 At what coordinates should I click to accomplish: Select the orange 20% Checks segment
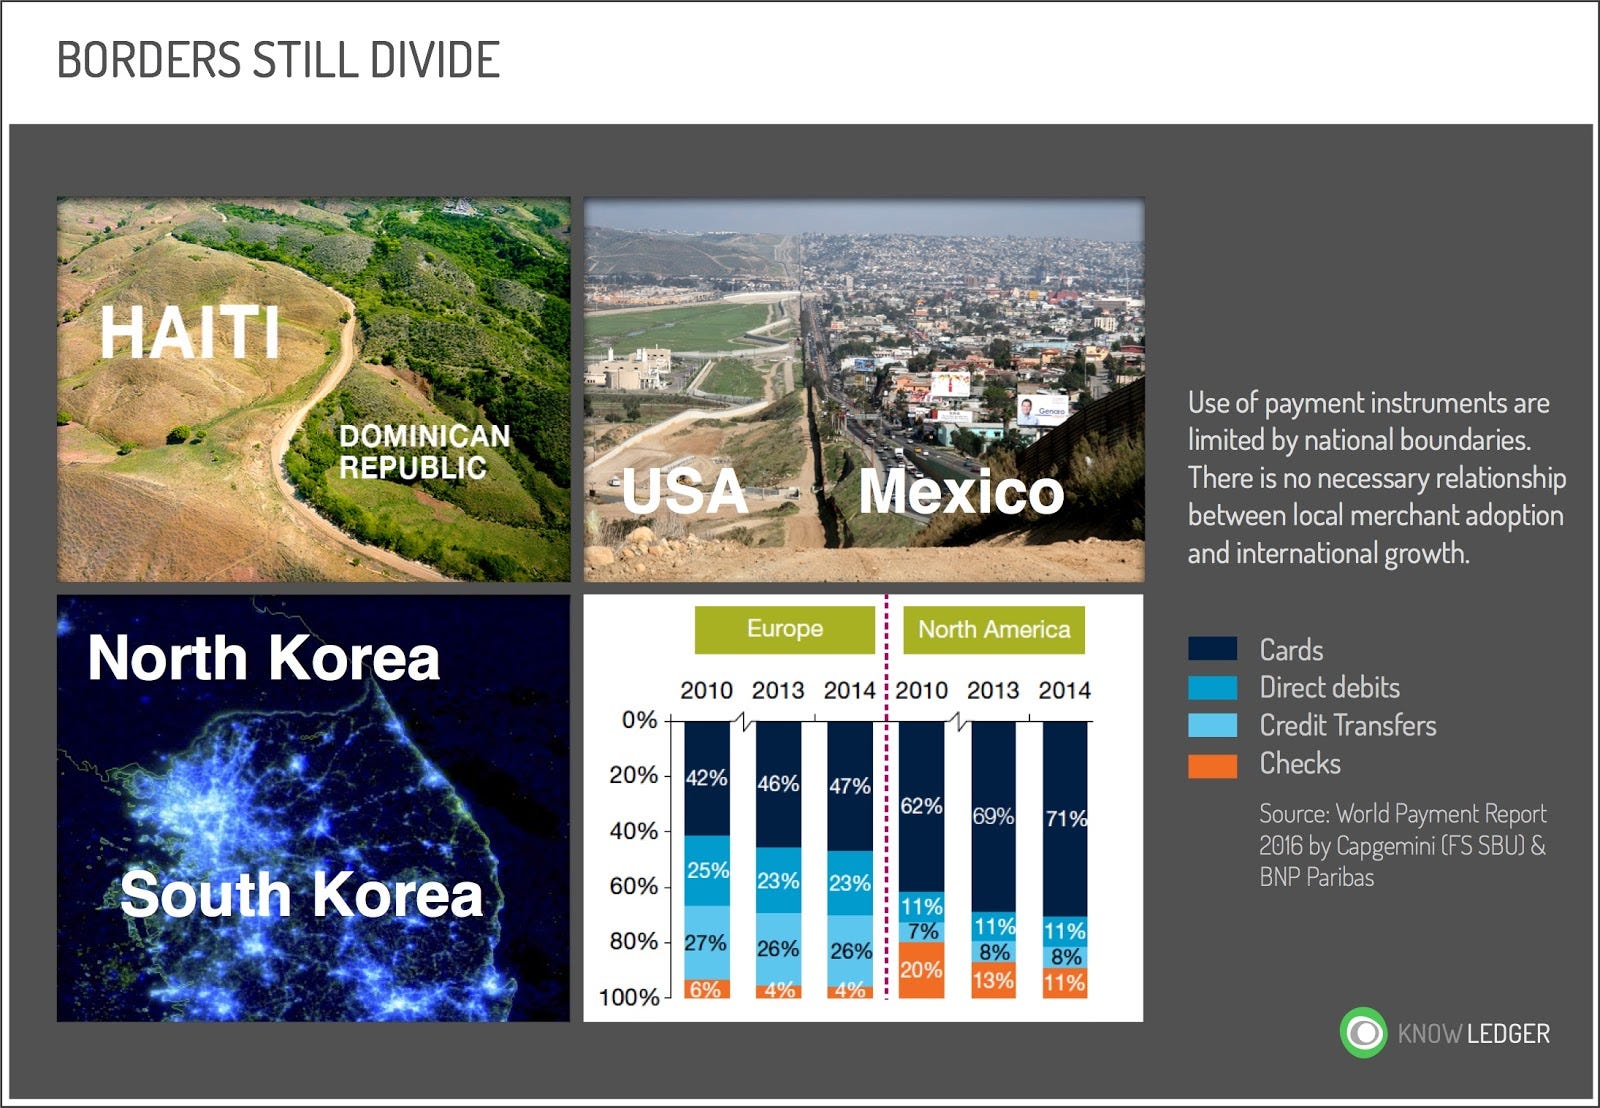(x=921, y=970)
